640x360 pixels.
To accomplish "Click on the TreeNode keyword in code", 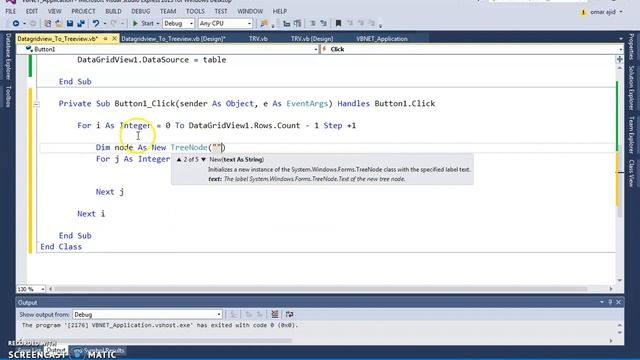I will pyautogui.click(x=189, y=147).
